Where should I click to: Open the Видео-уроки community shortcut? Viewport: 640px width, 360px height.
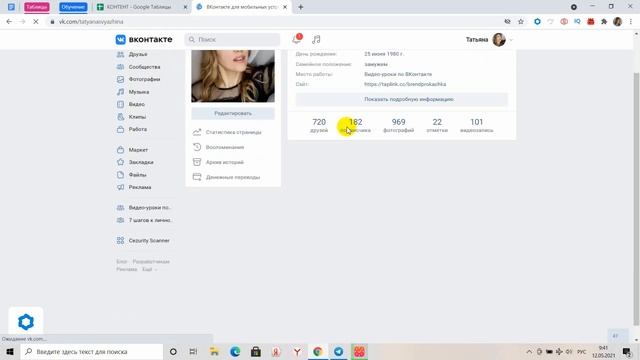144,207
